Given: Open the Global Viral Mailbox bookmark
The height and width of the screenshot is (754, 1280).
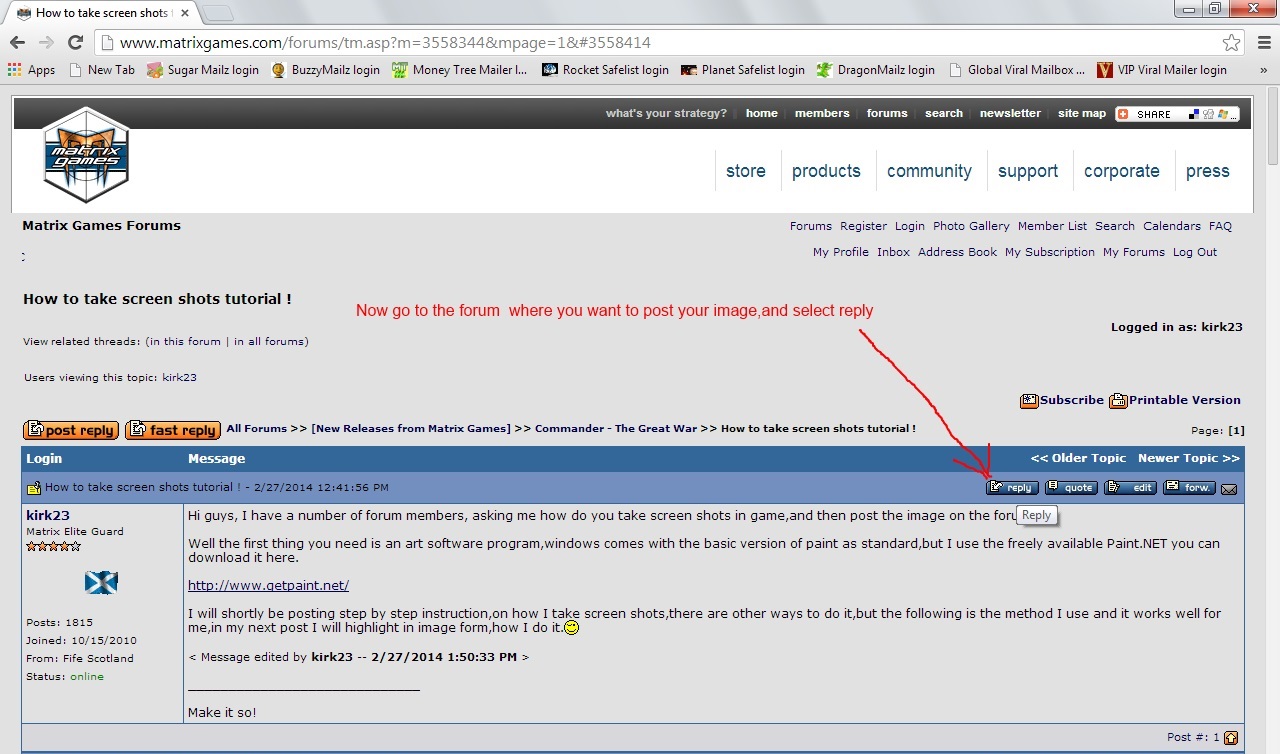Looking at the screenshot, I should (x=1015, y=70).
